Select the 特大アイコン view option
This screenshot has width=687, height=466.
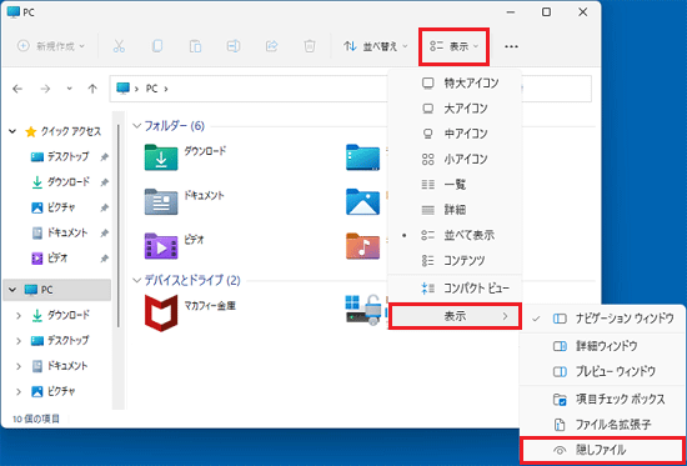[455, 83]
